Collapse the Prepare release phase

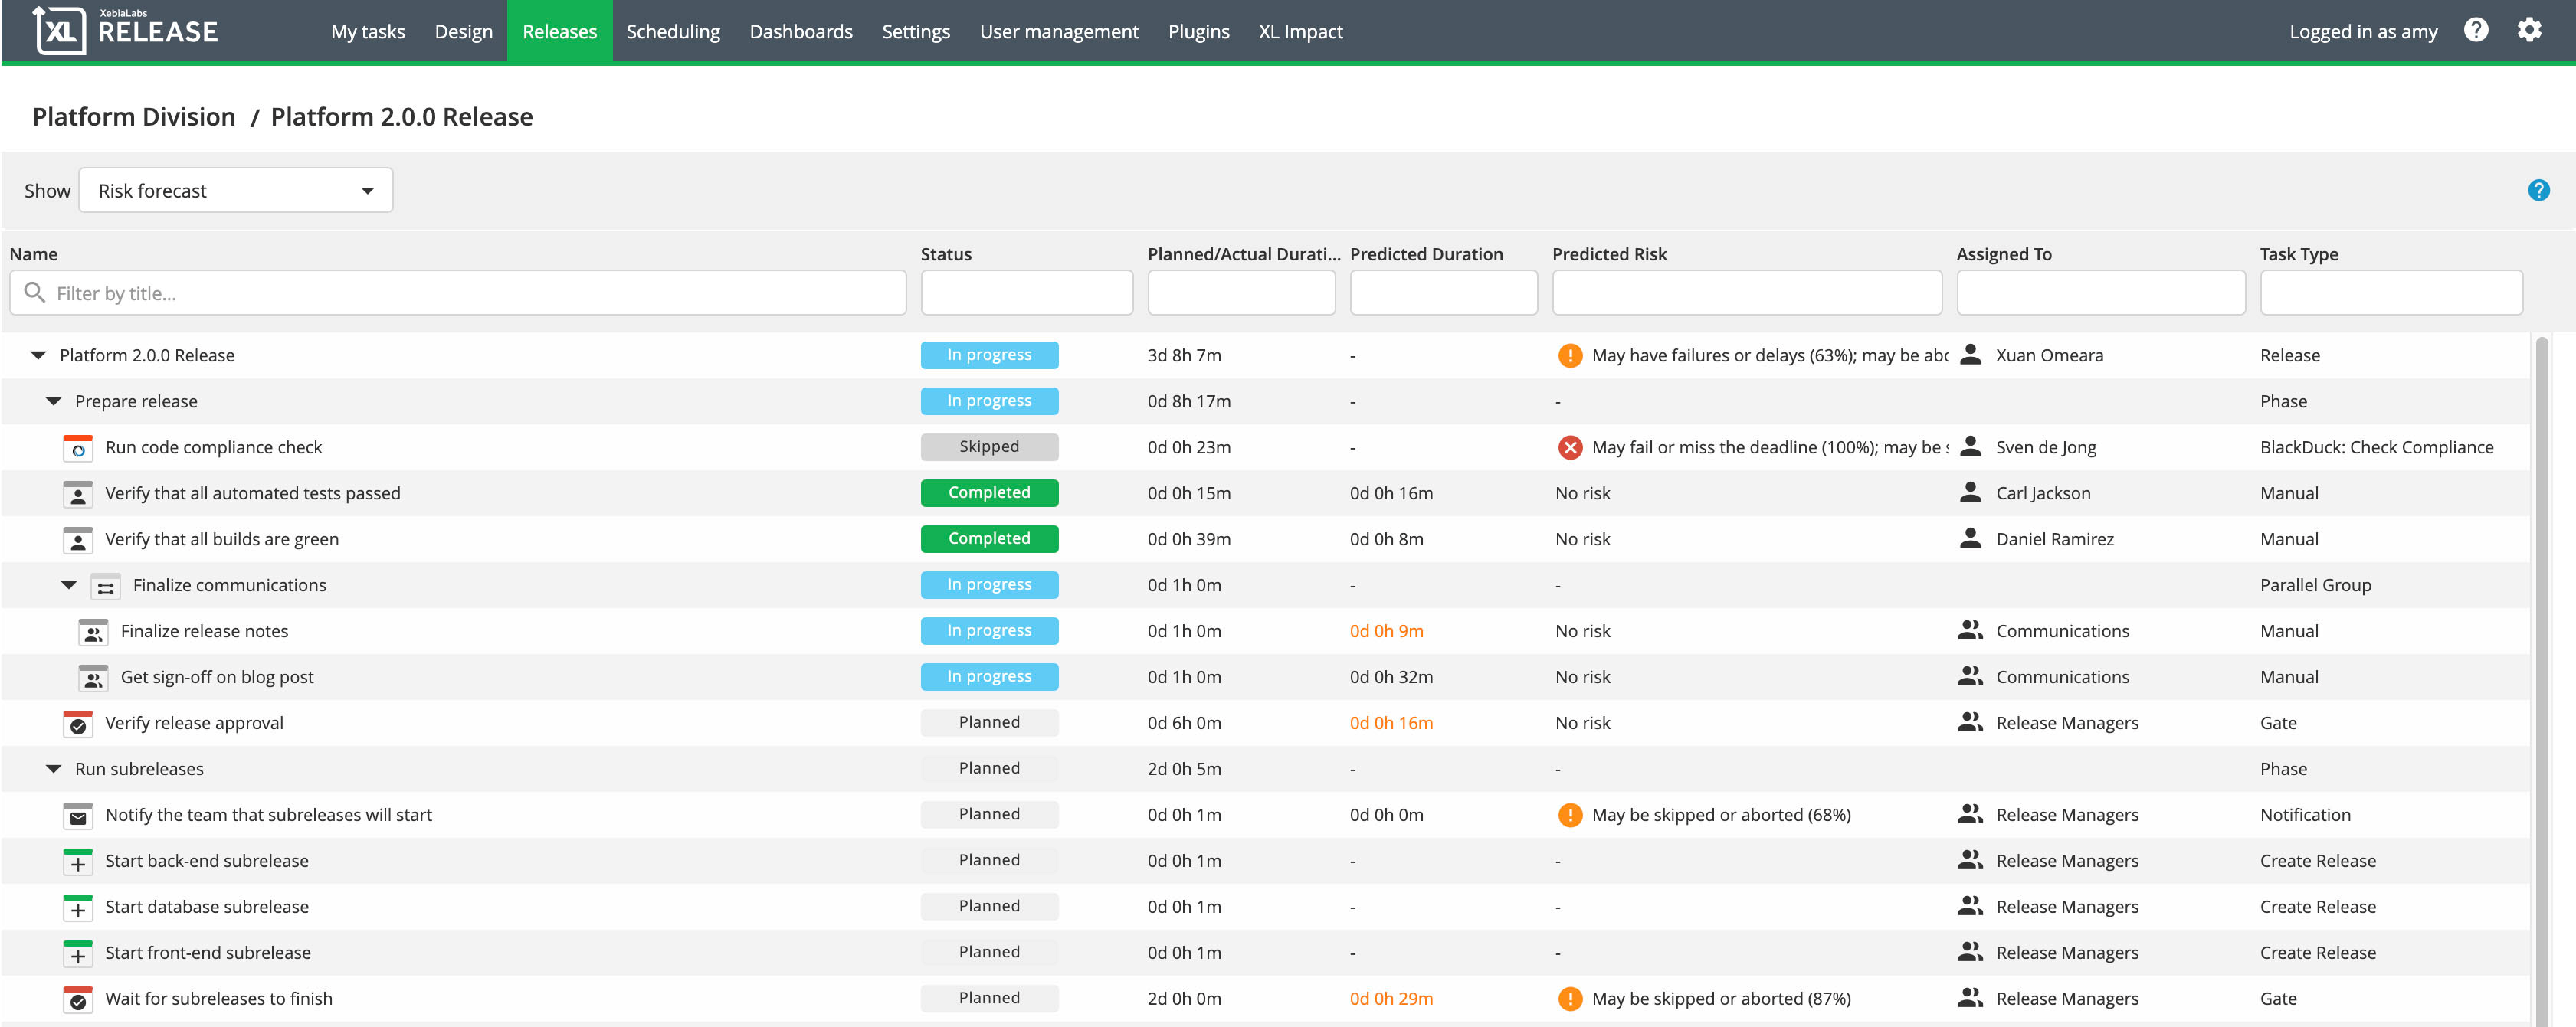[54, 401]
